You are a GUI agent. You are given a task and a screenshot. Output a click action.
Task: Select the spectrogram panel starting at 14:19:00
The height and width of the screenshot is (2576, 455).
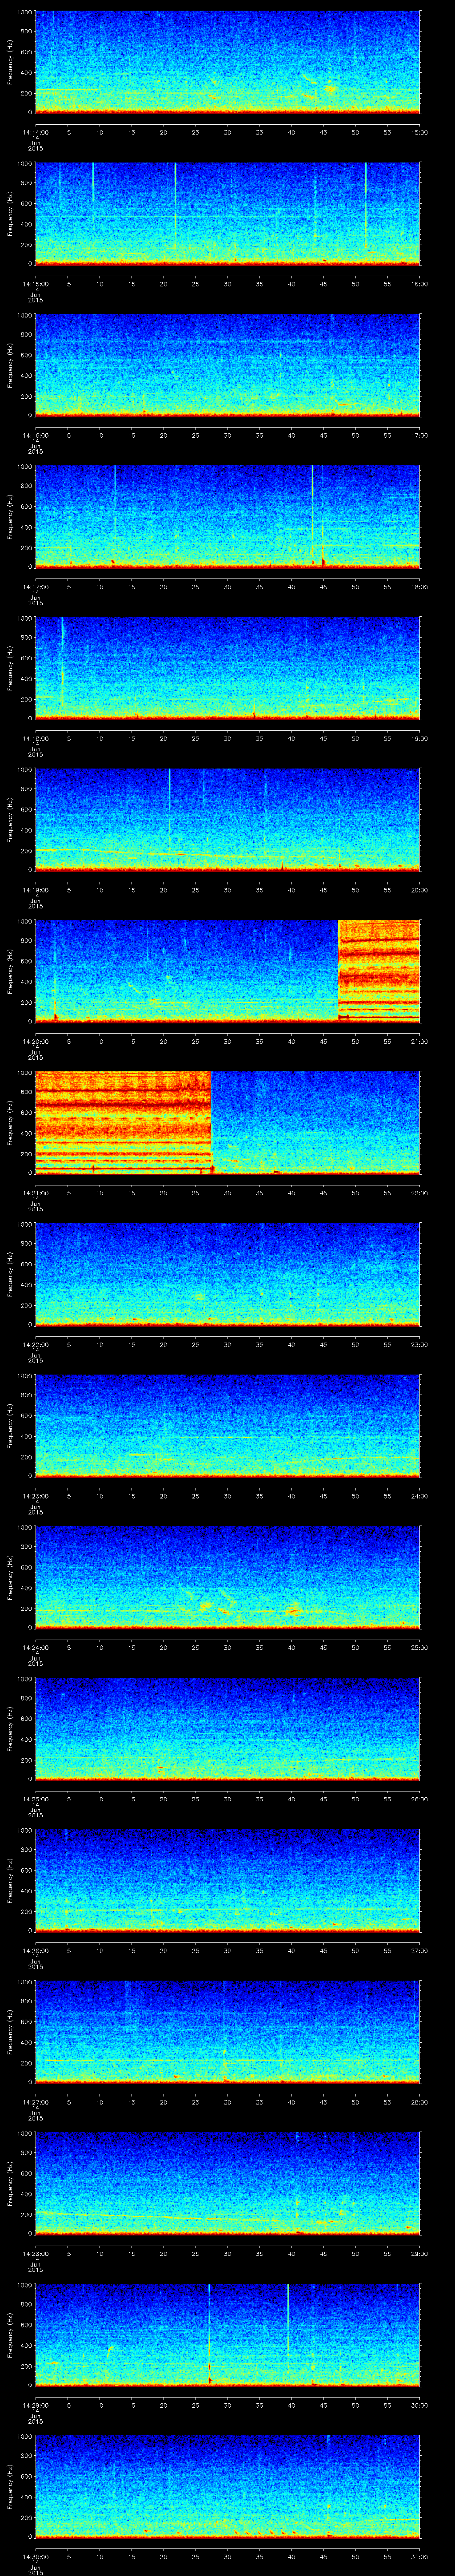pyautogui.click(x=227, y=820)
